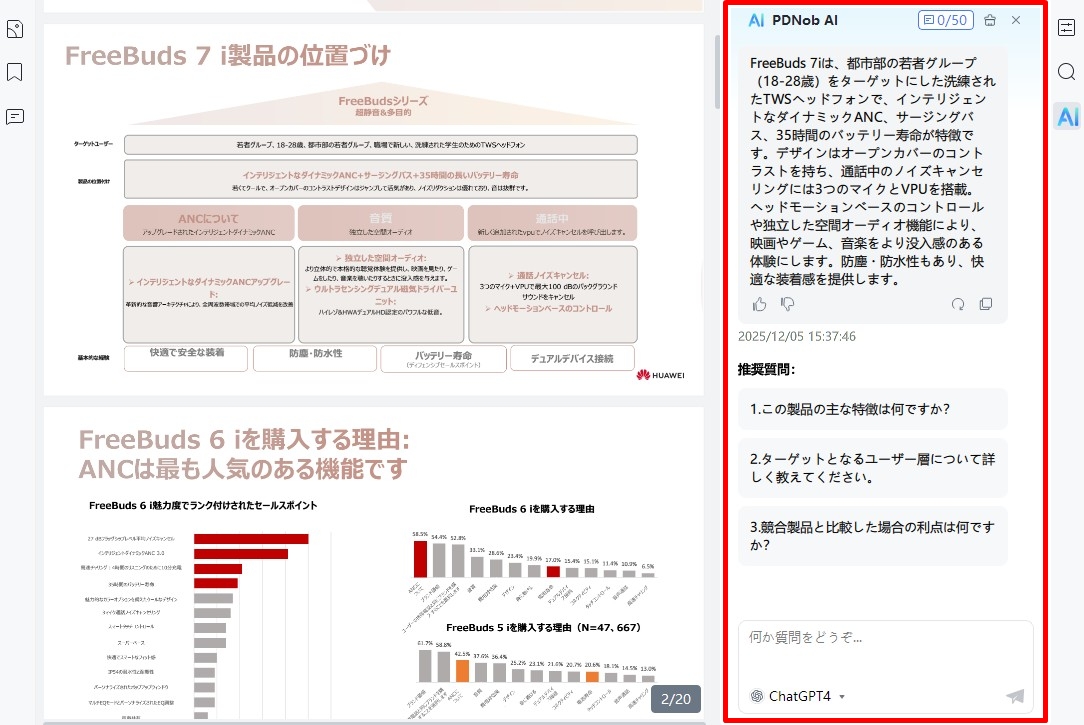
Task: Regenerate the AI response
Action: coord(958,304)
